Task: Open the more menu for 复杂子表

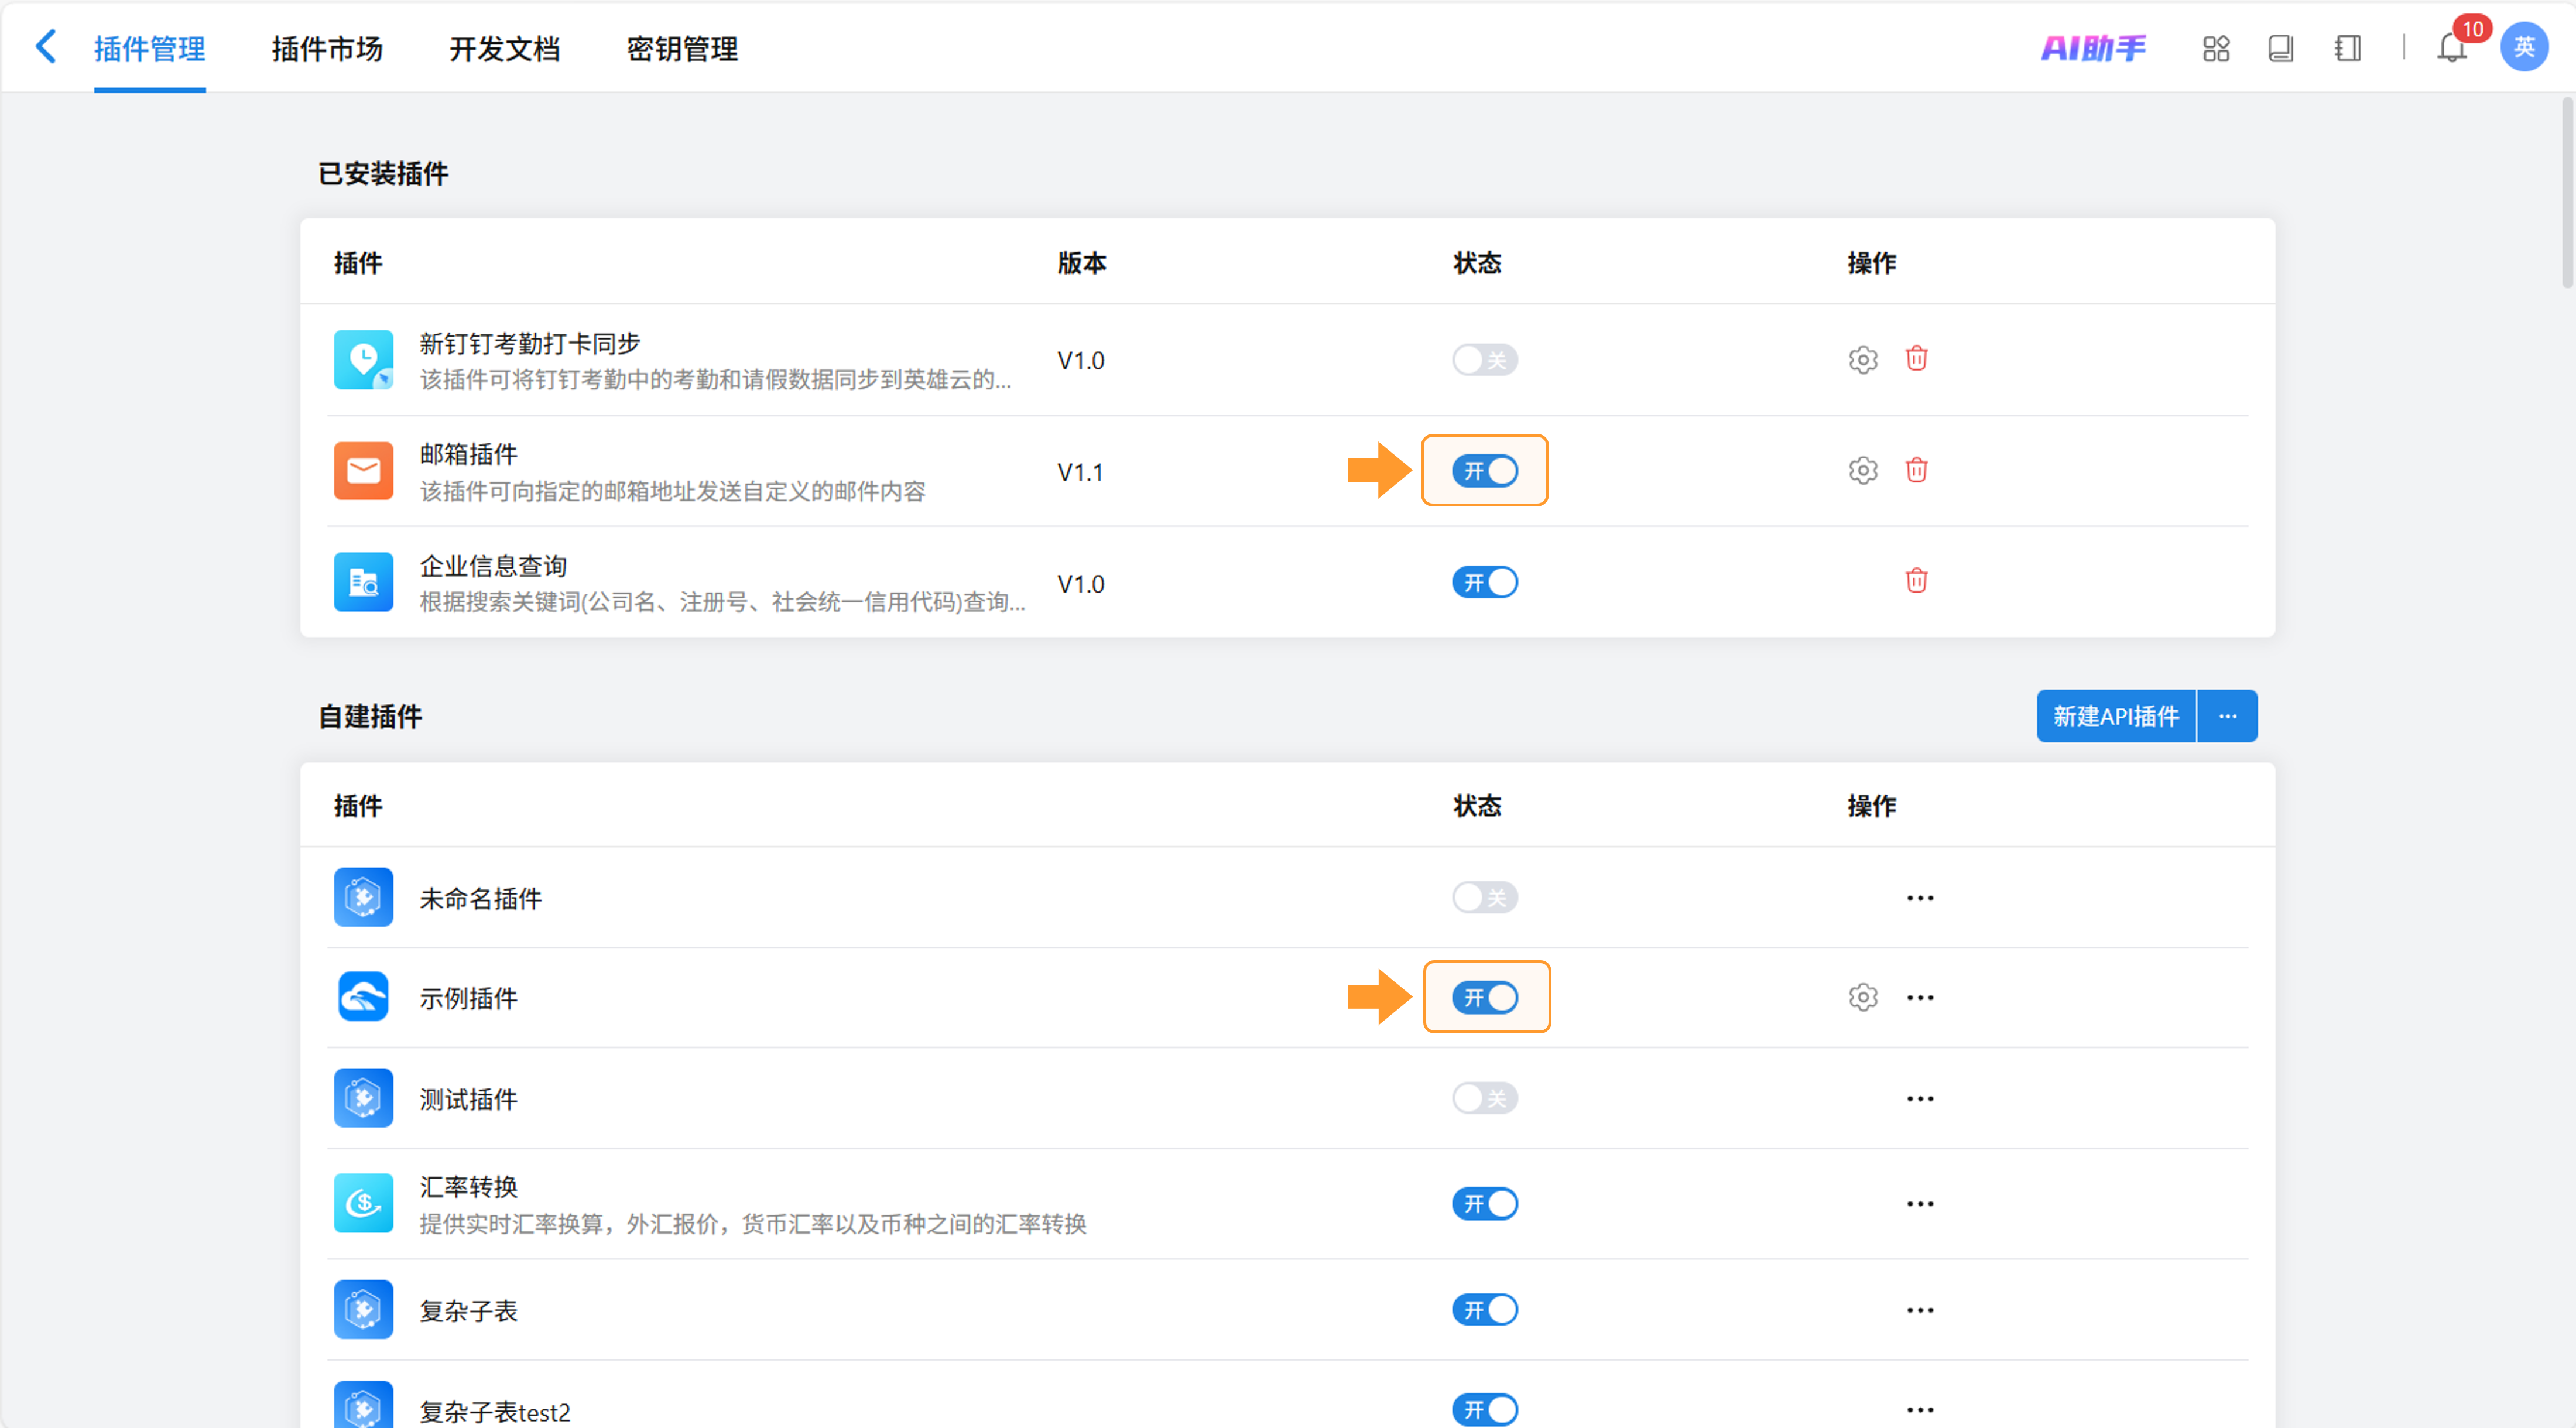Action: (x=1919, y=1310)
